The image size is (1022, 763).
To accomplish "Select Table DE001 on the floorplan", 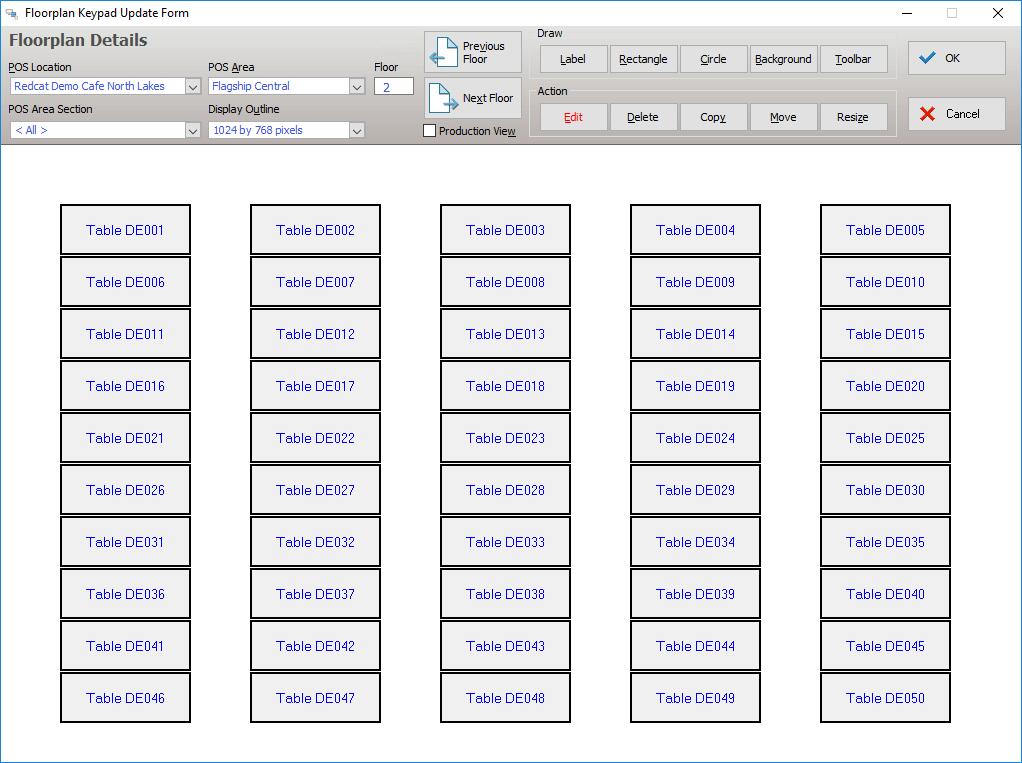I will [125, 230].
